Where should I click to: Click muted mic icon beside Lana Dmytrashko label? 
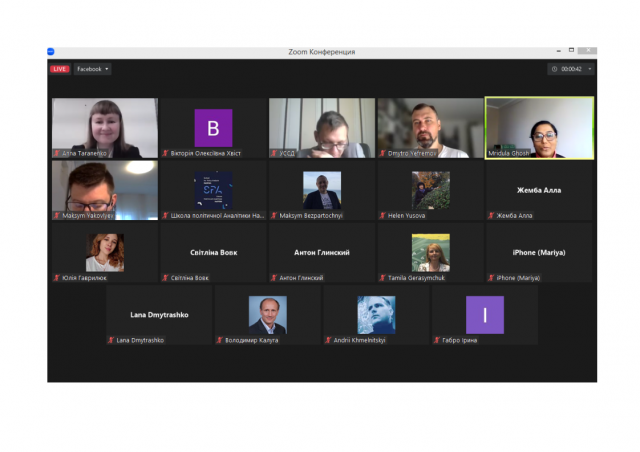111,340
